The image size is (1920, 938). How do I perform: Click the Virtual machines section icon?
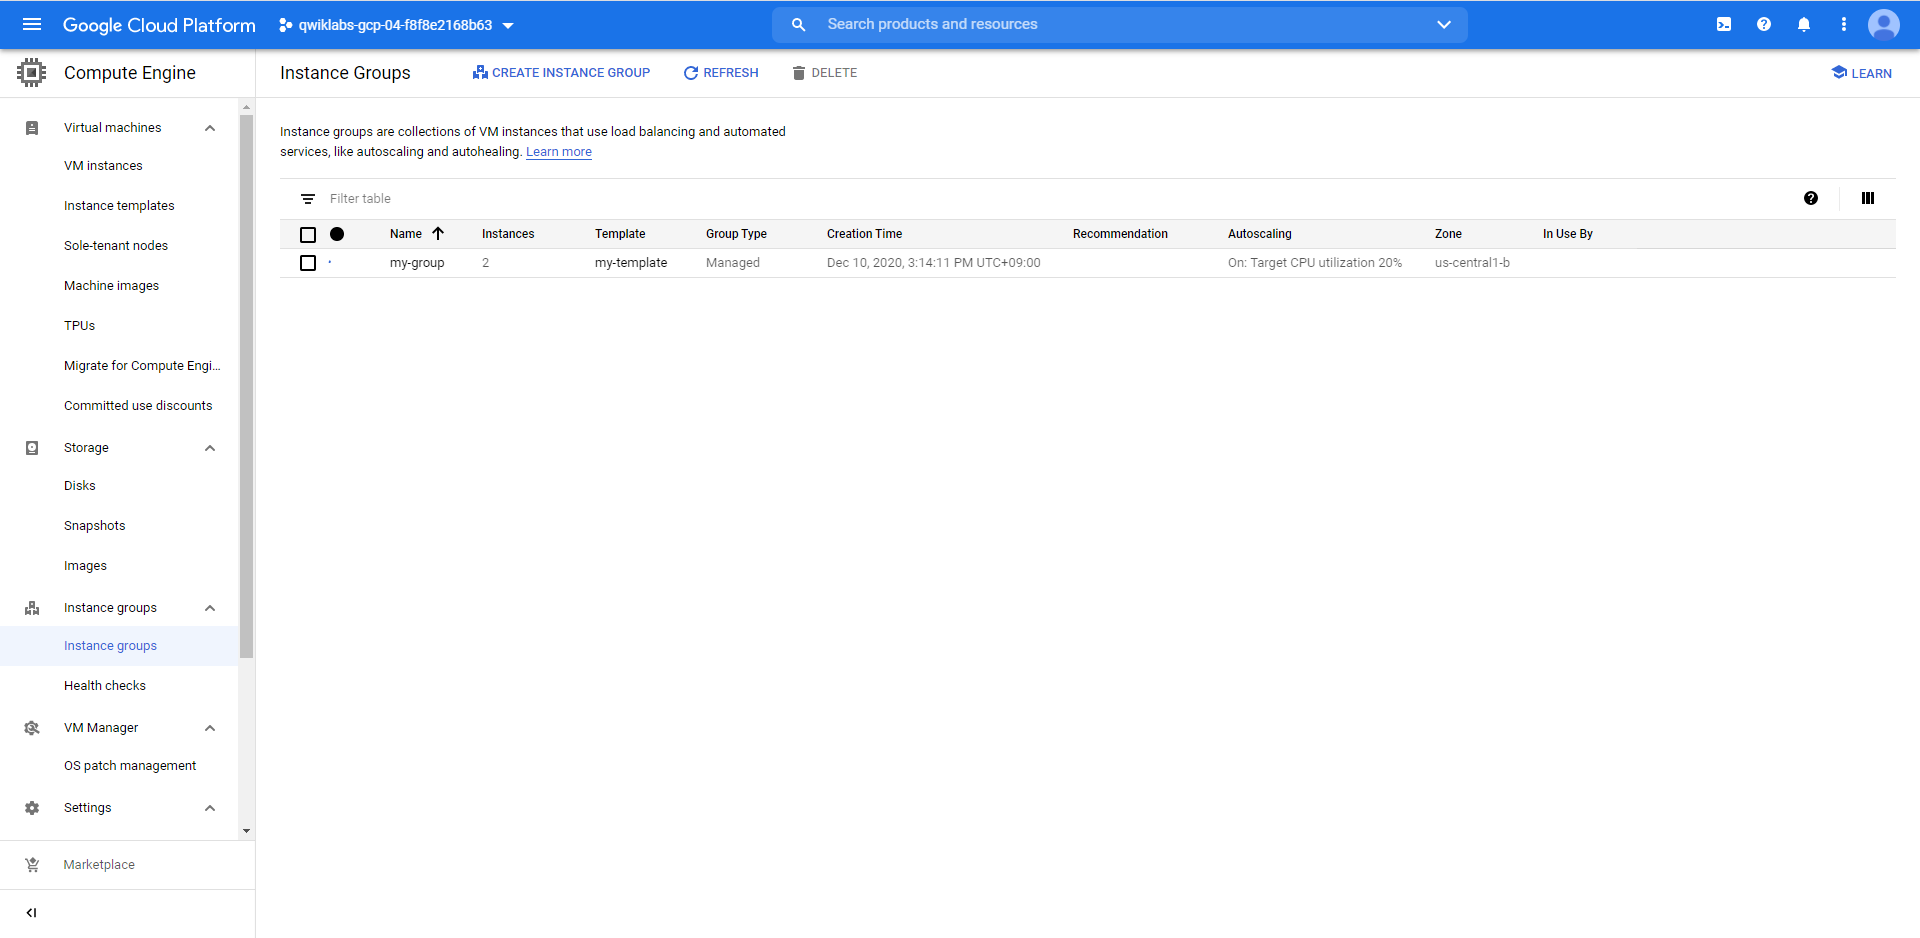point(32,128)
